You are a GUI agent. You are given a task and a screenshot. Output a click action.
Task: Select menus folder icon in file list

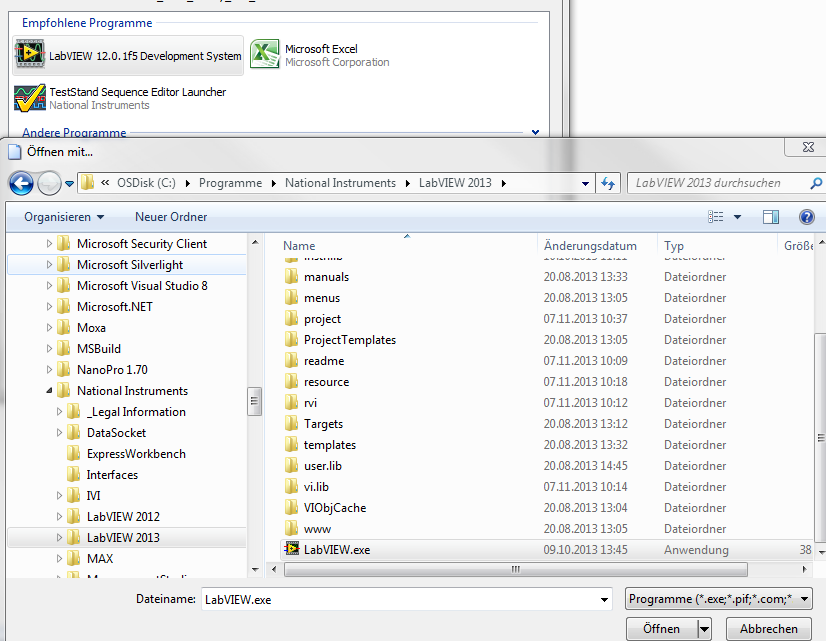[x=291, y=298]
